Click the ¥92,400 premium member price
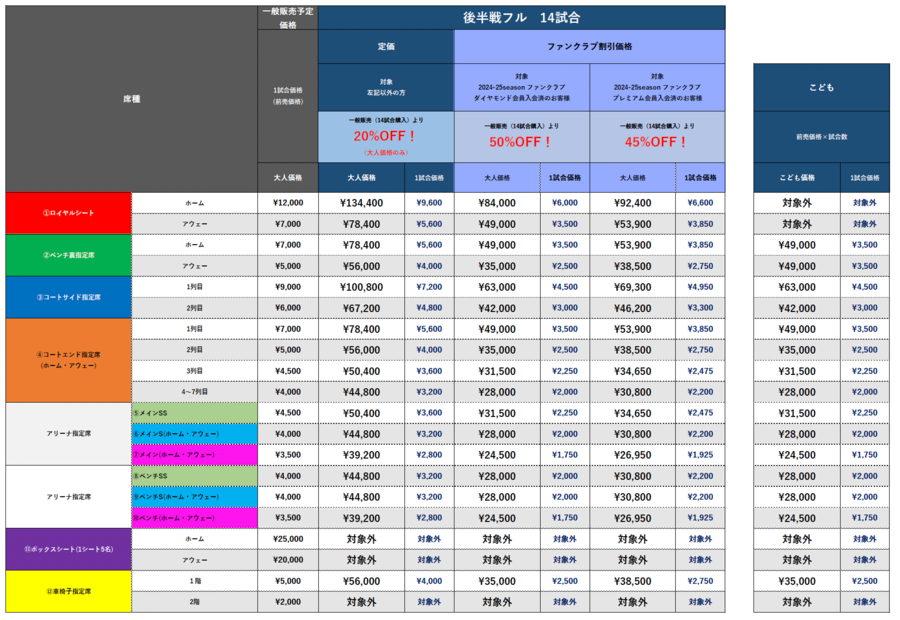 [632, 202]
